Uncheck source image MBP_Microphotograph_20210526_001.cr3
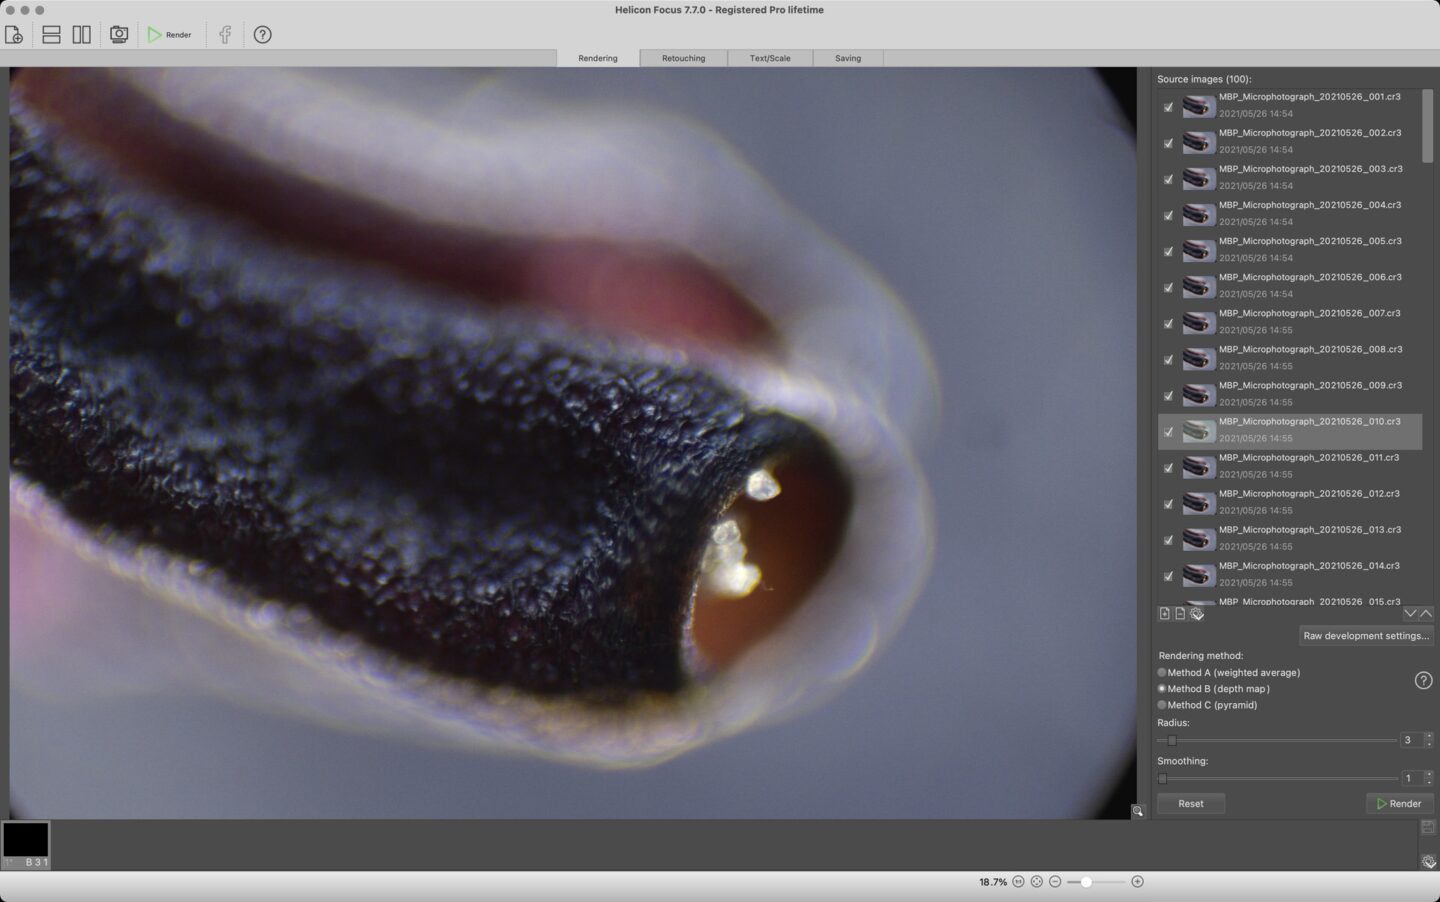The height and width of the screenshot is (902, 1440). 1168,107
